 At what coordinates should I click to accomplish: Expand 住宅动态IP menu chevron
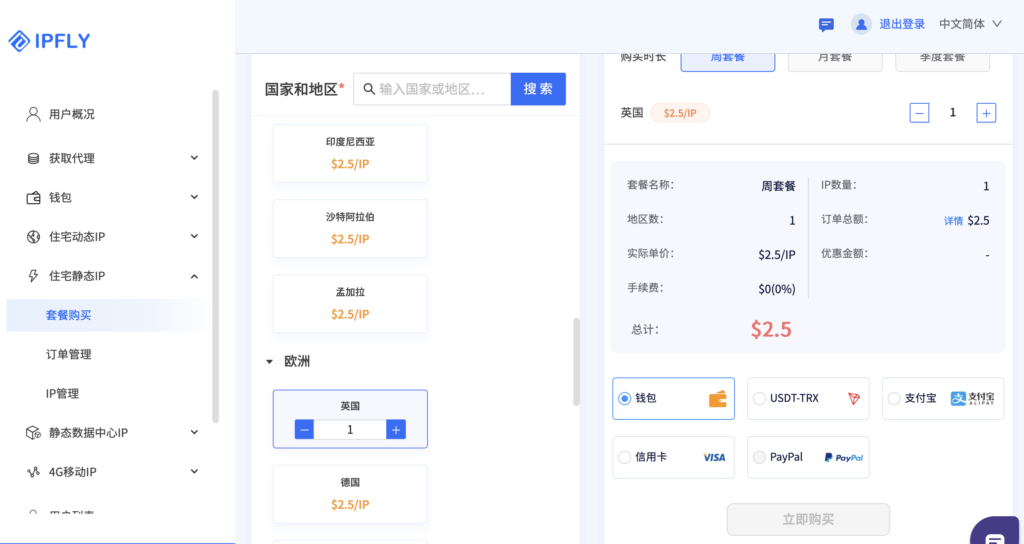(x=195, y=236)
